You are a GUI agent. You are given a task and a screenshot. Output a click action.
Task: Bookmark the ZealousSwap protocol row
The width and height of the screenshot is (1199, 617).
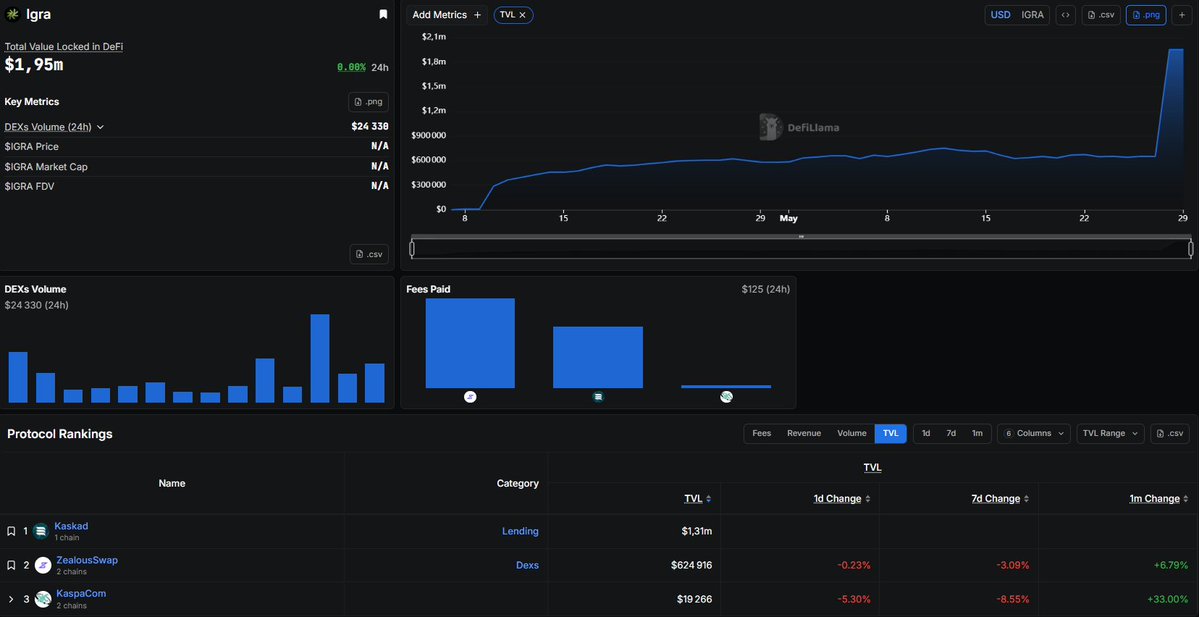tap(11, 565)
